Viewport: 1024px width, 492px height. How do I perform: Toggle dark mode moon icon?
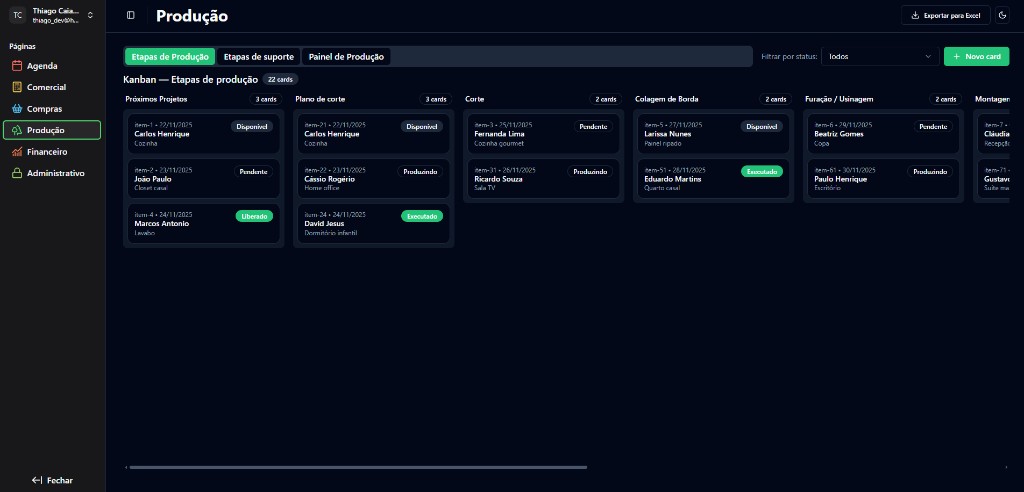(x=1002, y=15)
